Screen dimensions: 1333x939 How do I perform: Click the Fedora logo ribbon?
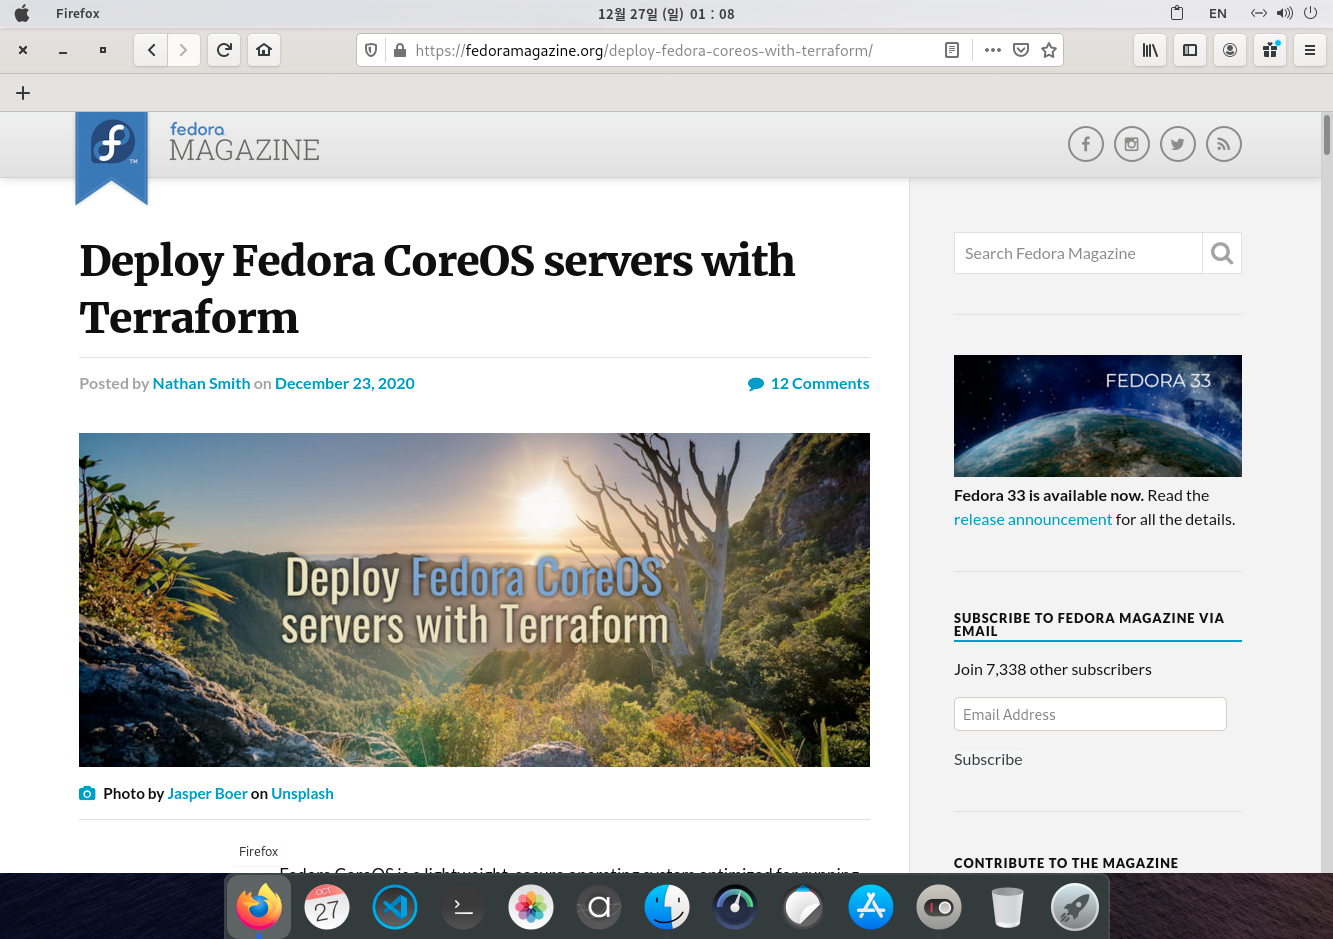click(x=112, y=157)
